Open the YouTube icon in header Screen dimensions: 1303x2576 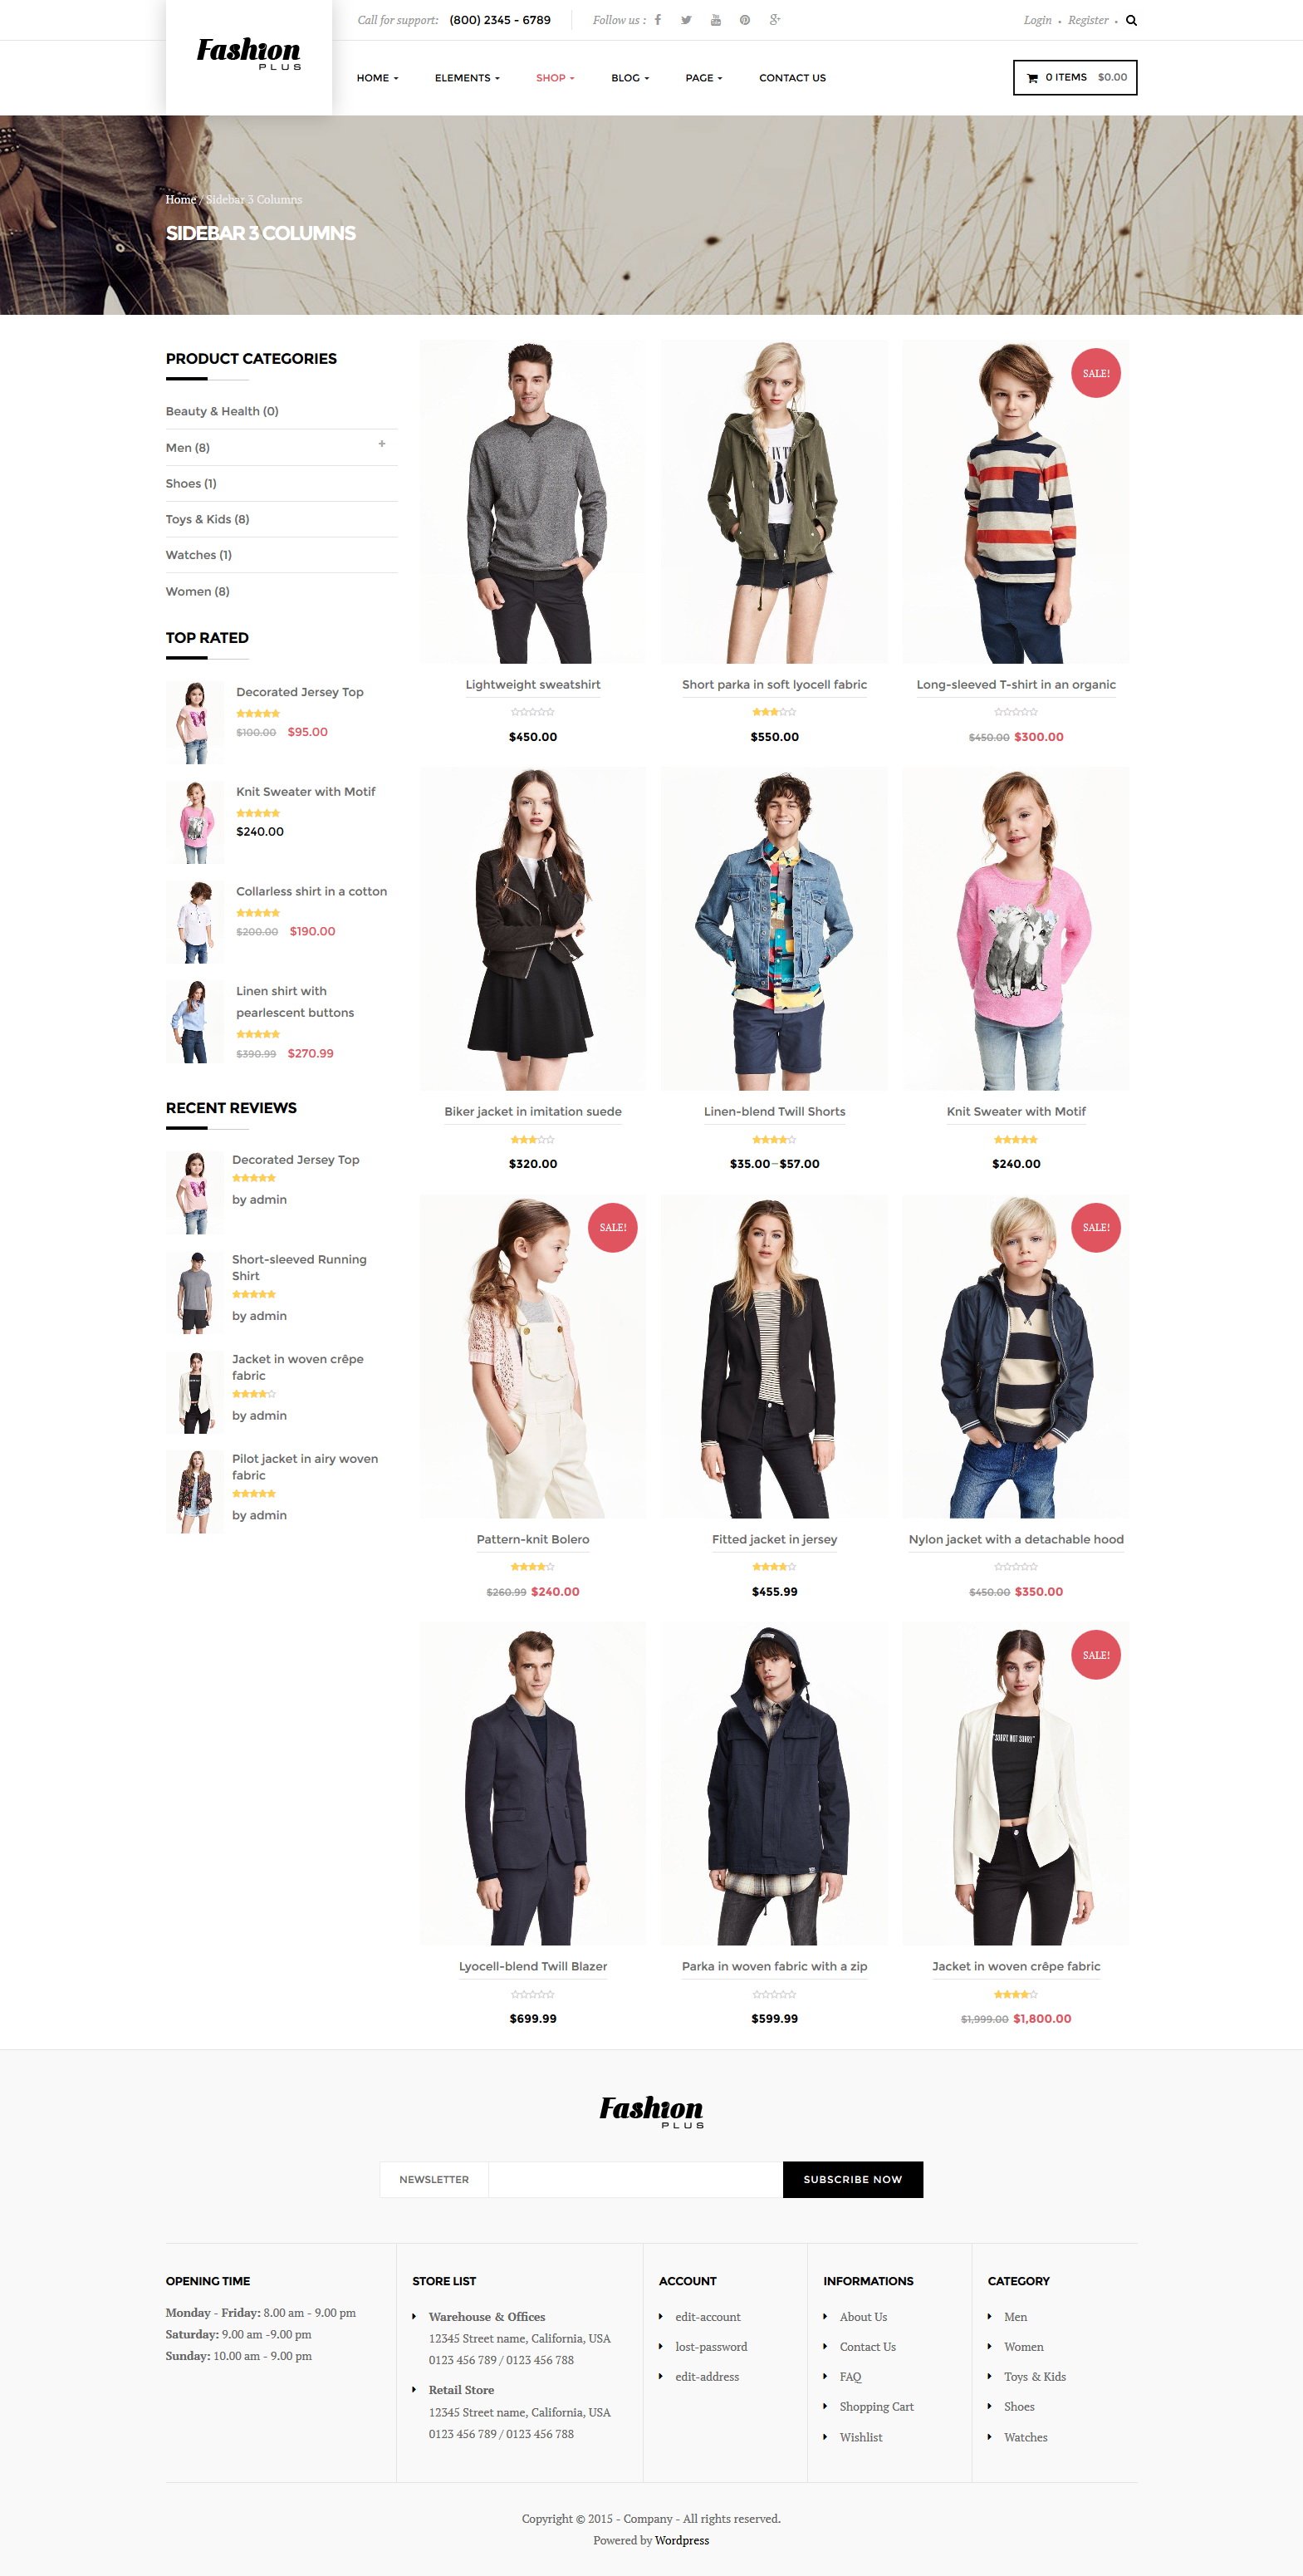715,20
